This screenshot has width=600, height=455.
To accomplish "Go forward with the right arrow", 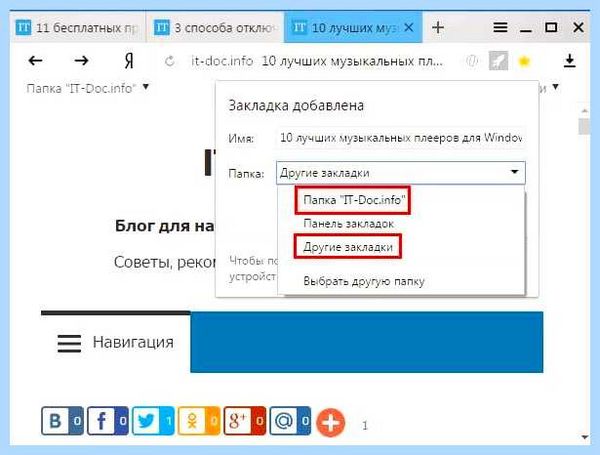I will click(x=81, y=60).
